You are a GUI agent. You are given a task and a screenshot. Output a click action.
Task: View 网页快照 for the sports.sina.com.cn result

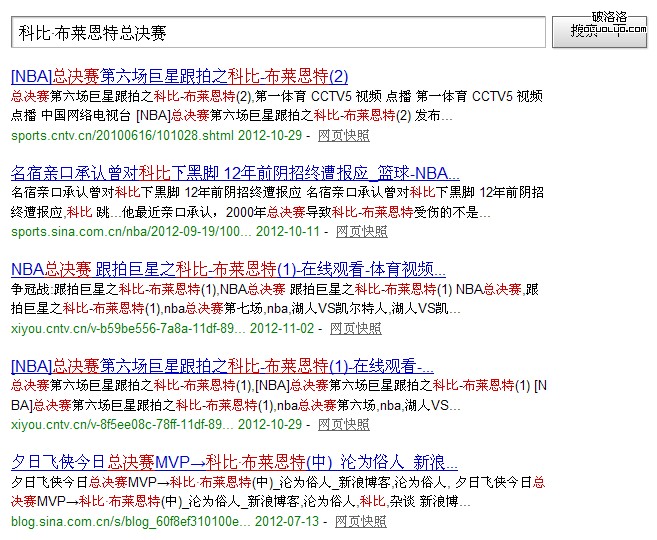[361, 231]
